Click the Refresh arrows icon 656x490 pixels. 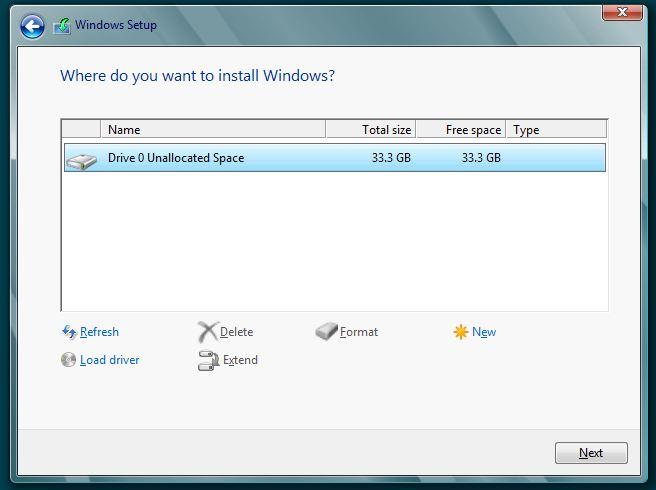tap(69, 332)
